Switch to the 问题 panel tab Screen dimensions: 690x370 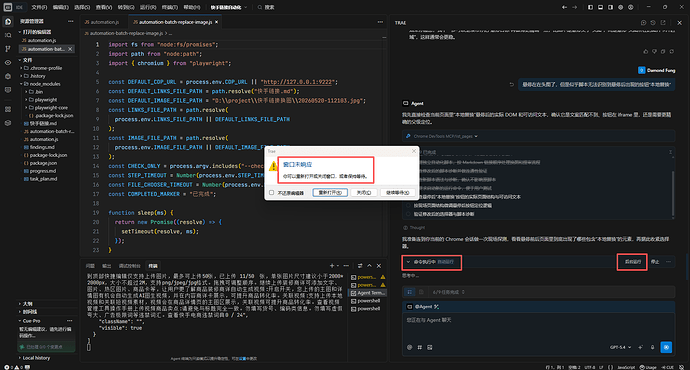pos(90,266)
